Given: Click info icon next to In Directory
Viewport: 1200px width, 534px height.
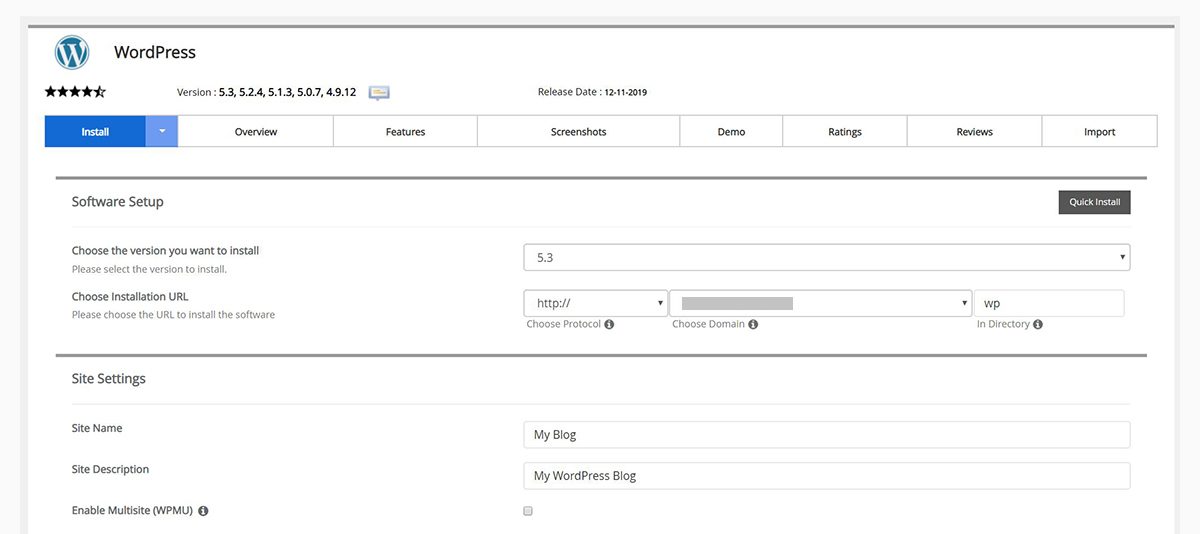Looking at the screenshot, I should click(x=1038, y=325).
